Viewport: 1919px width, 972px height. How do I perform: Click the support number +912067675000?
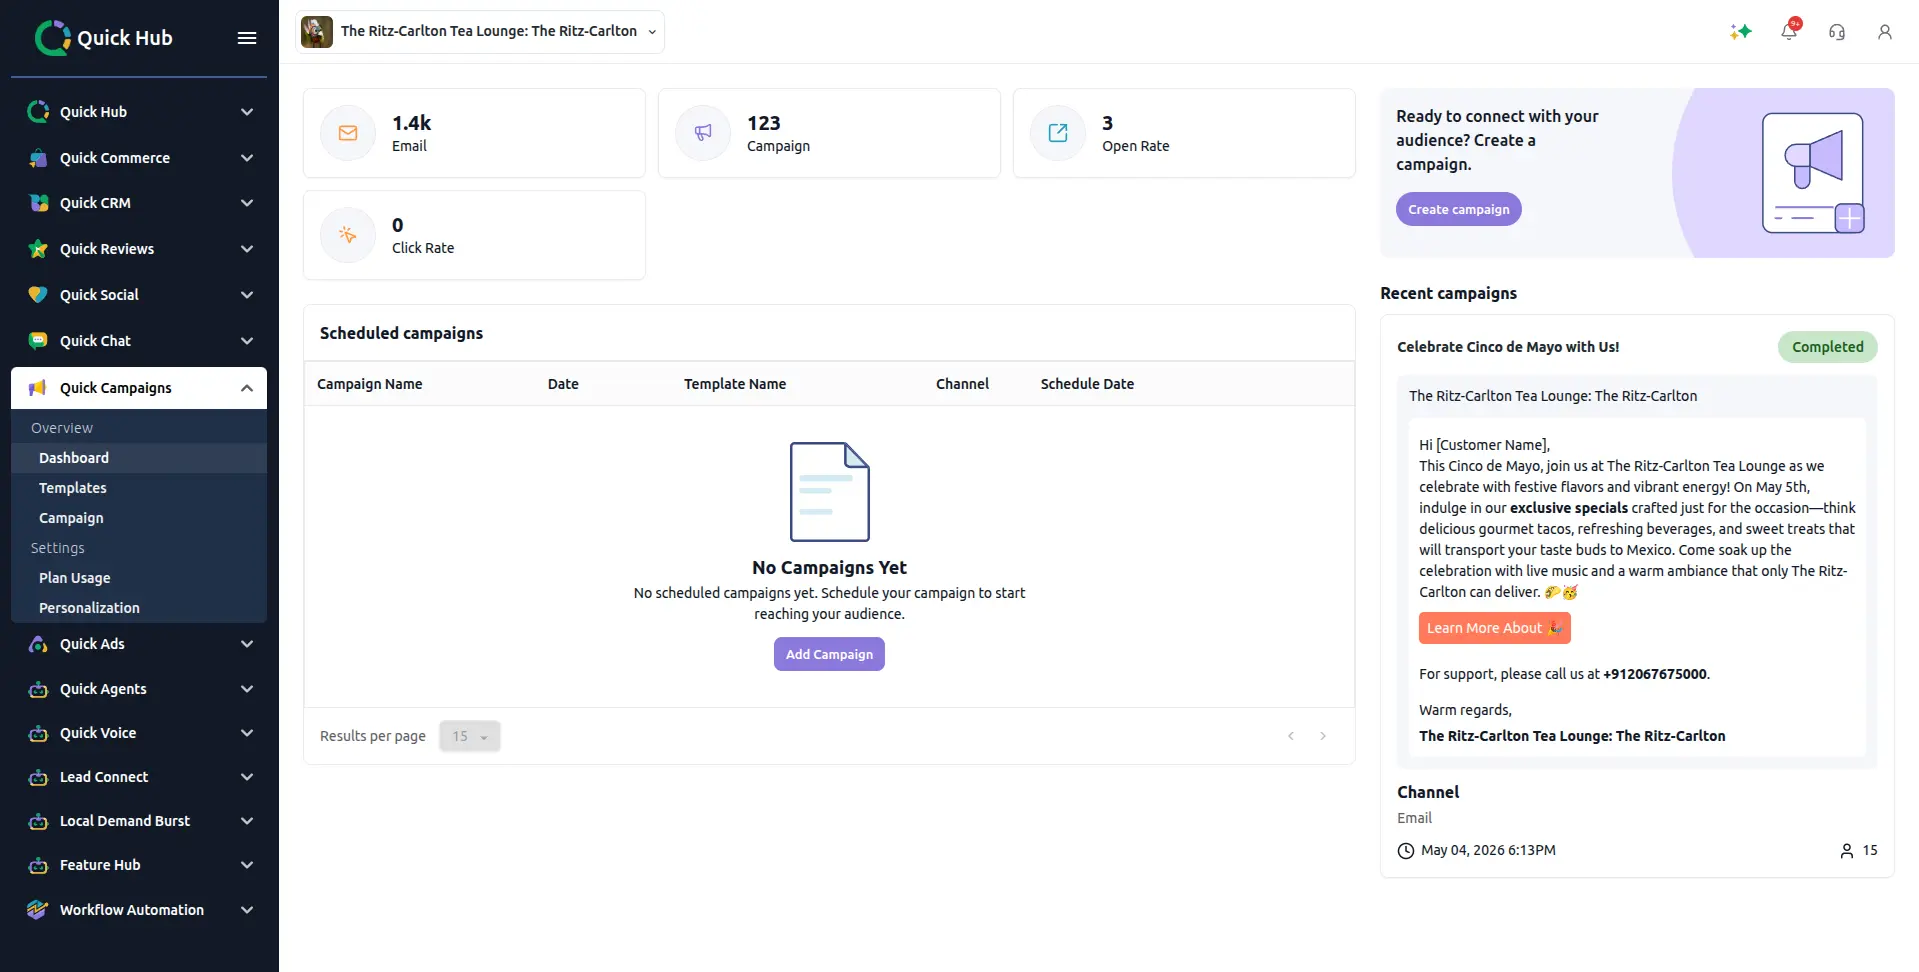[1655, 674]
